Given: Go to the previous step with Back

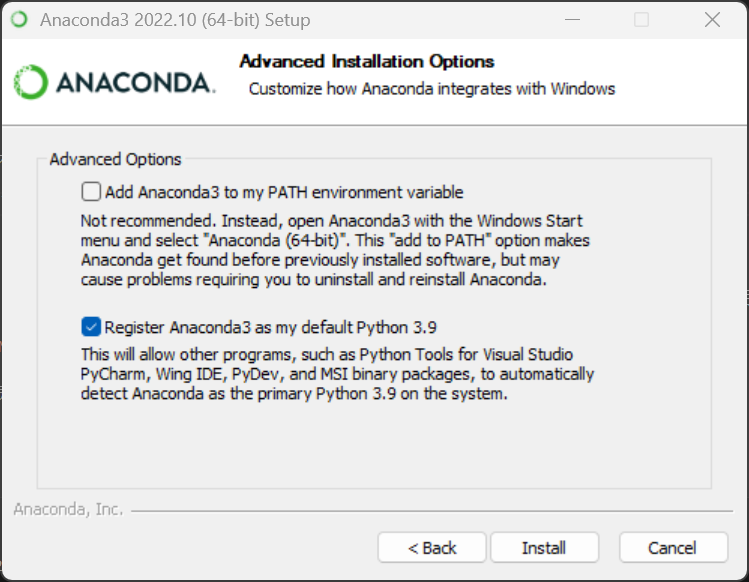Looking at the screenshot, I should (432, 548).
